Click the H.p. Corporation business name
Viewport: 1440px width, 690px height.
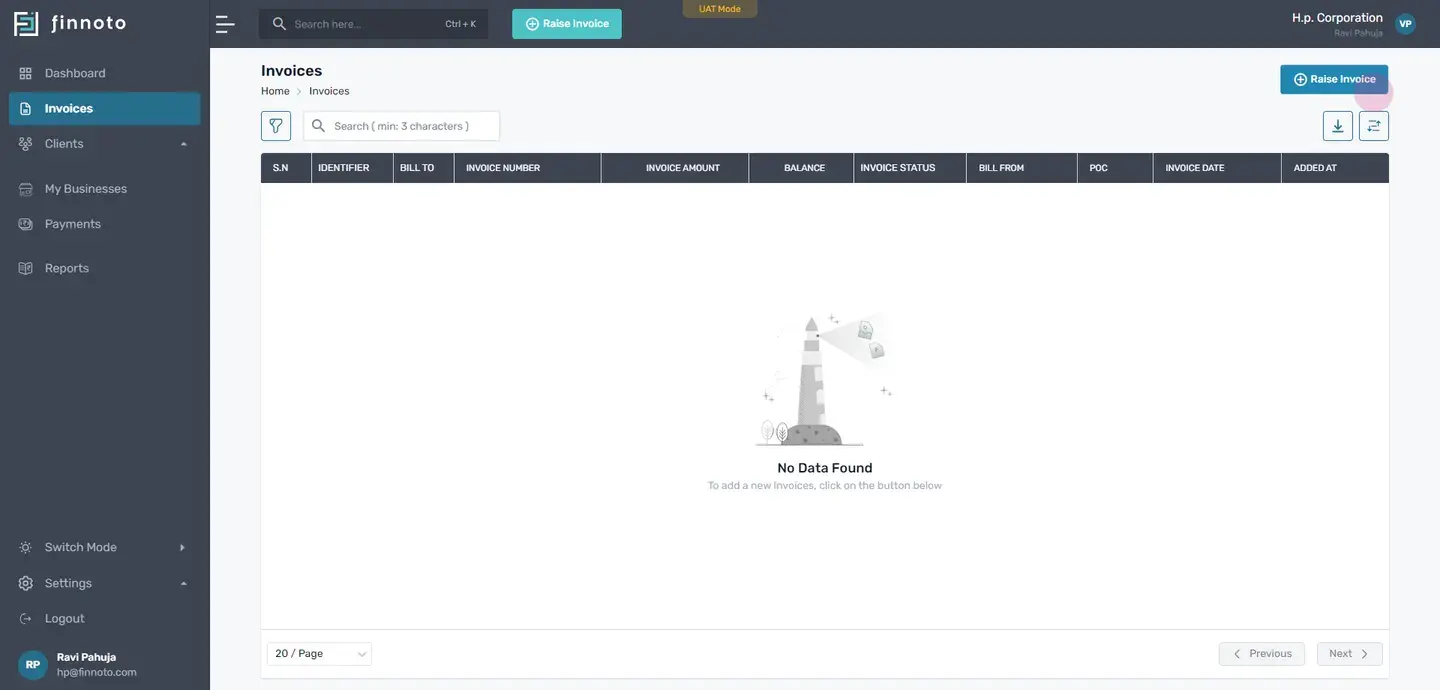(x=1337, y=18)
